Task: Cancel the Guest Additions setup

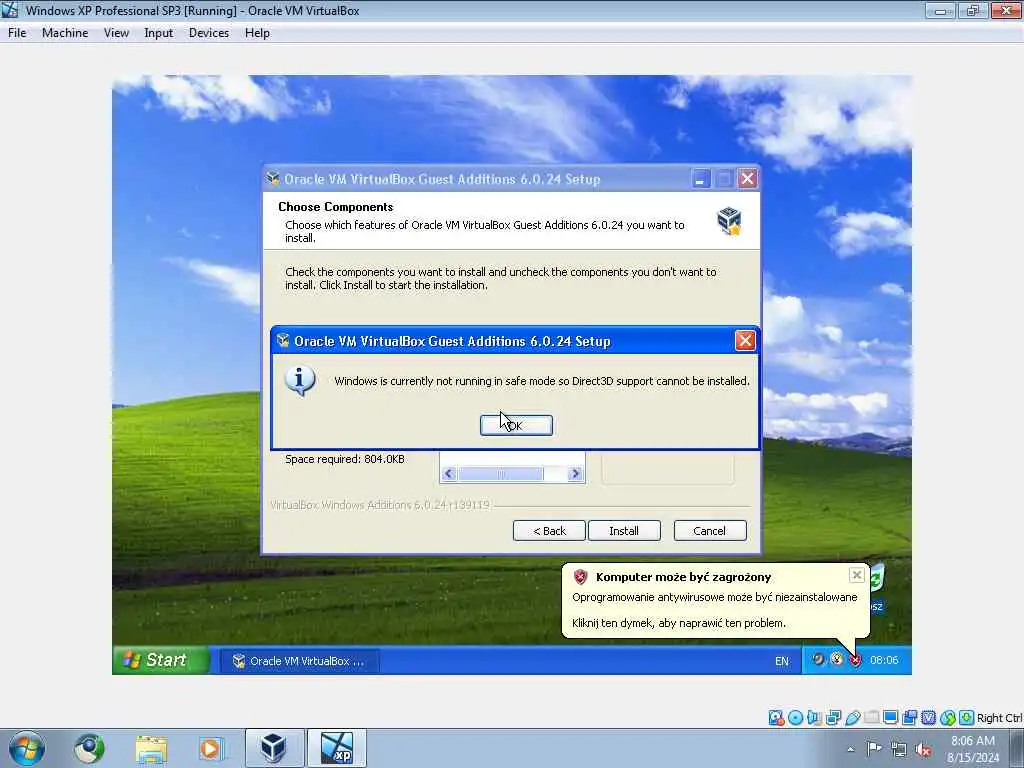Action: [709, 530]
